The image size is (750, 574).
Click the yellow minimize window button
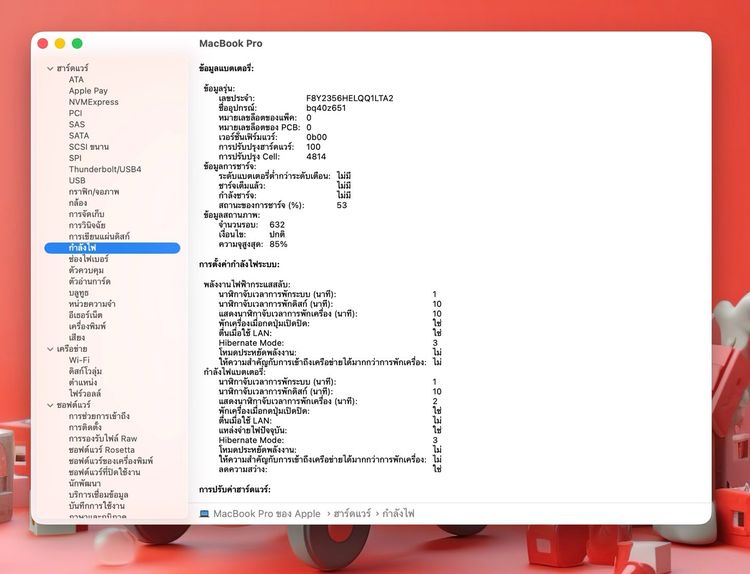(x=60, y=44)
